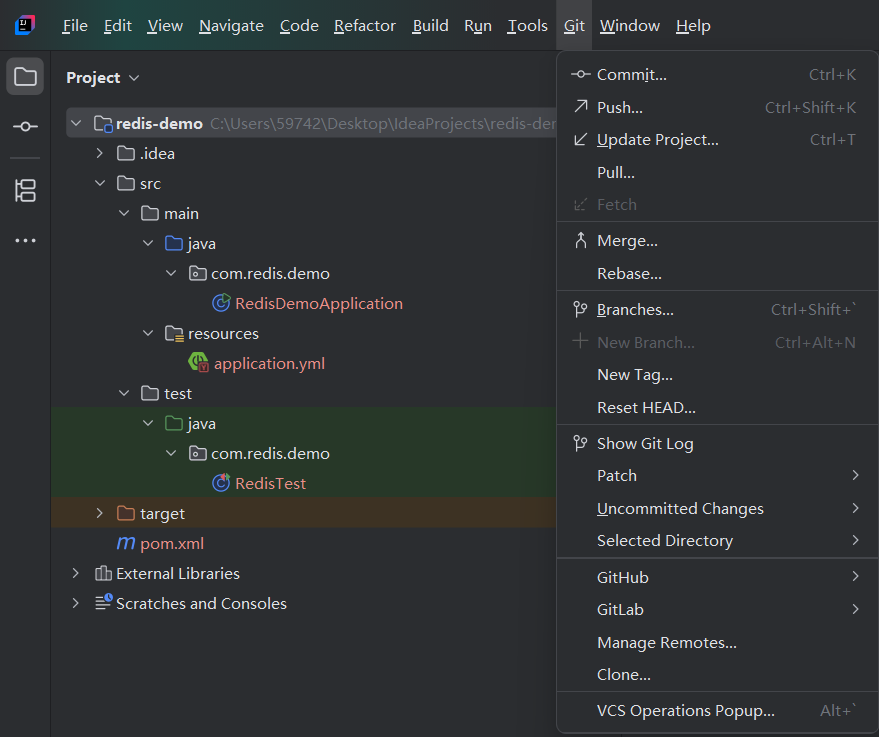Click the redis-demo module folder icon
This screenshot has width=879, height=737.
[103, 123]
